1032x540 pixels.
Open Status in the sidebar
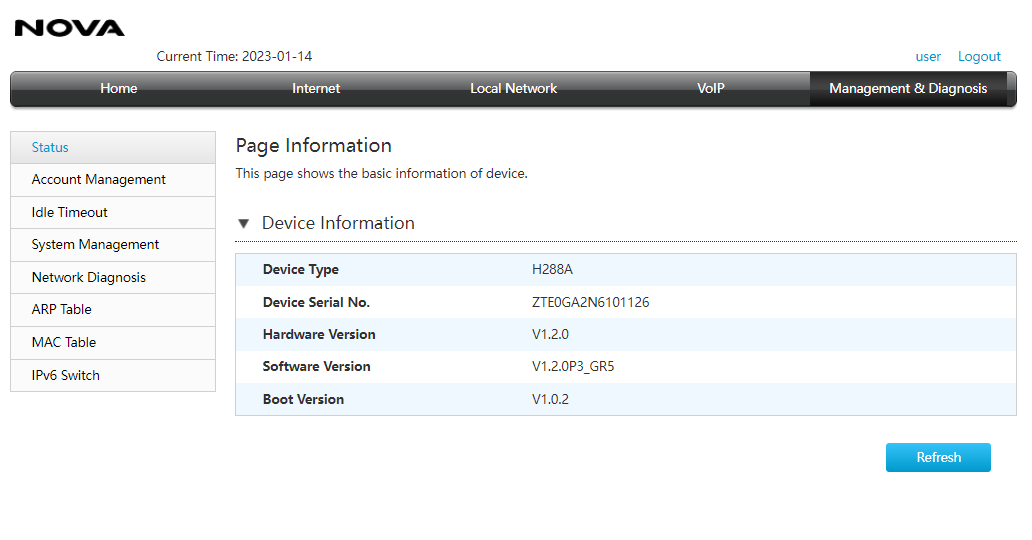[x=113, y=148]
